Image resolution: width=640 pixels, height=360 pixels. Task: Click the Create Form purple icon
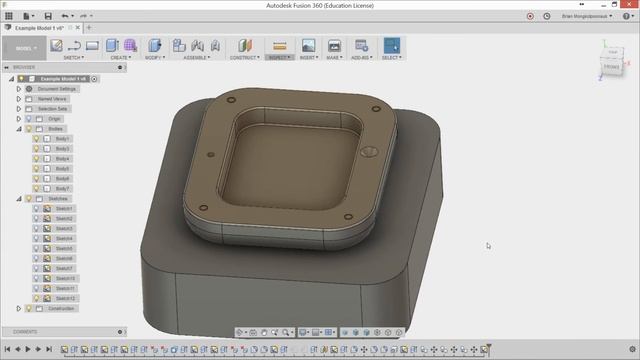point(130,45)
